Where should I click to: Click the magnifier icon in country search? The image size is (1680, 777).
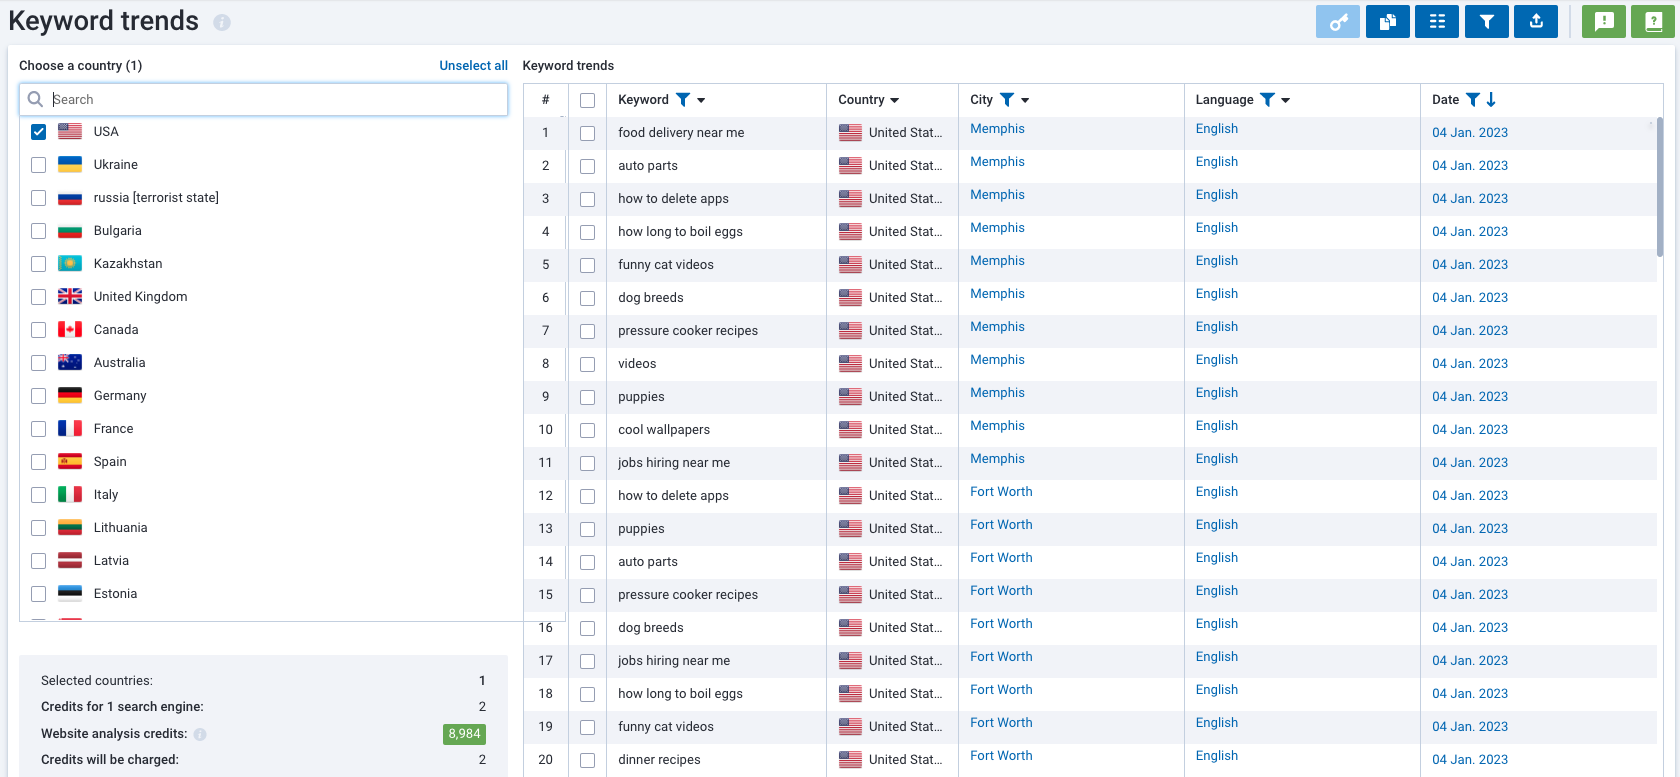(36, 99)
